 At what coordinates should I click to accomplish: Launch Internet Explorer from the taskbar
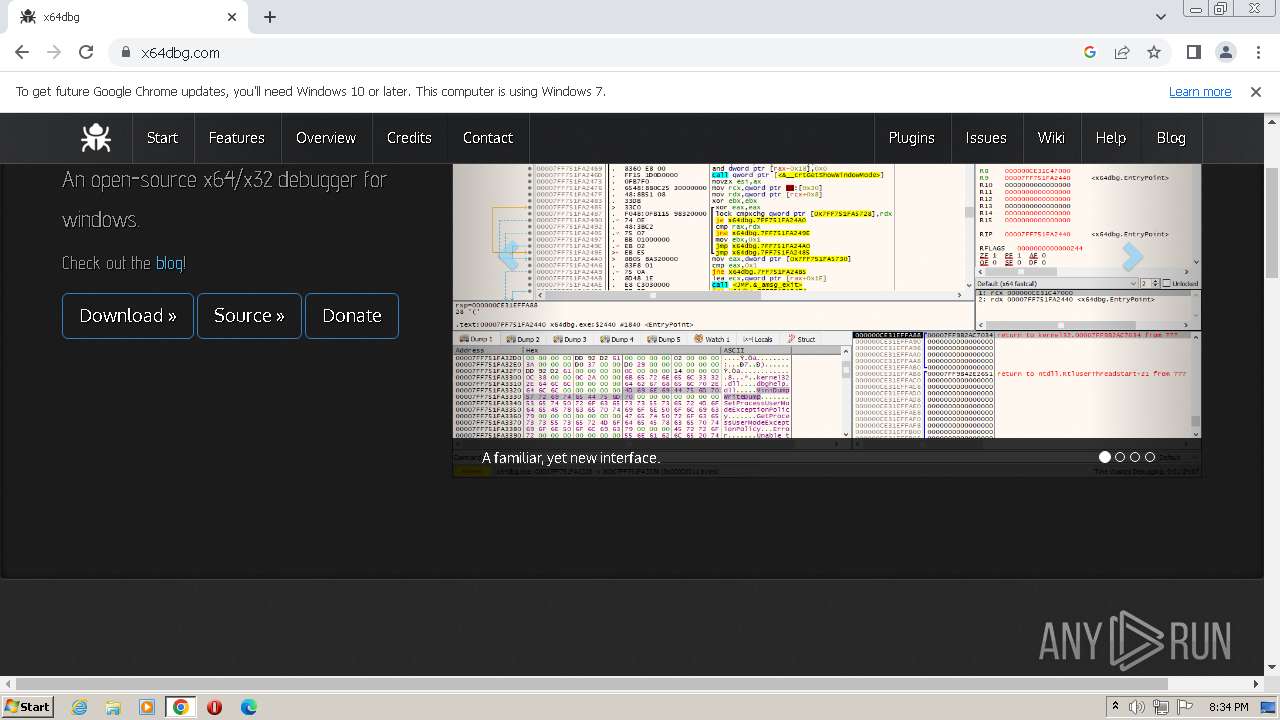[79, 707]
